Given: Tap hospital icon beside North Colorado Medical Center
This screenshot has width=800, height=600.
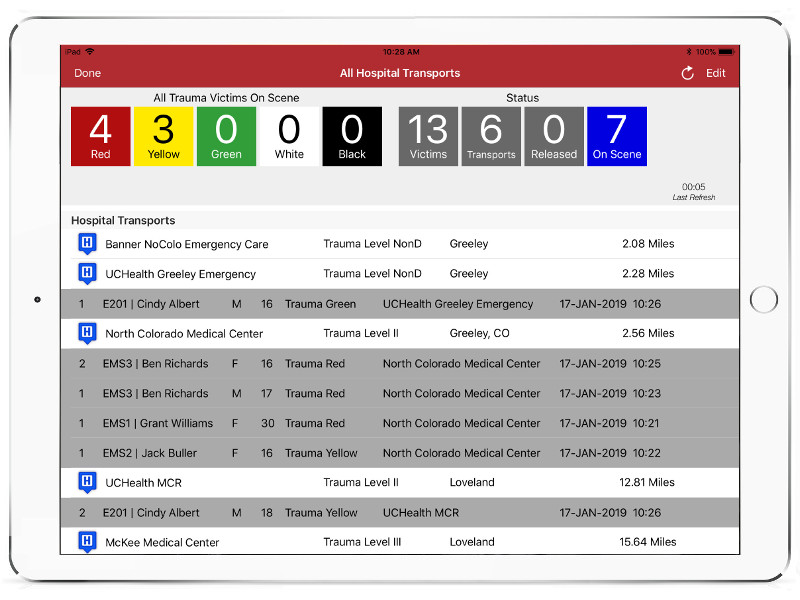Looking at the screenshot, I should point(87,333).
